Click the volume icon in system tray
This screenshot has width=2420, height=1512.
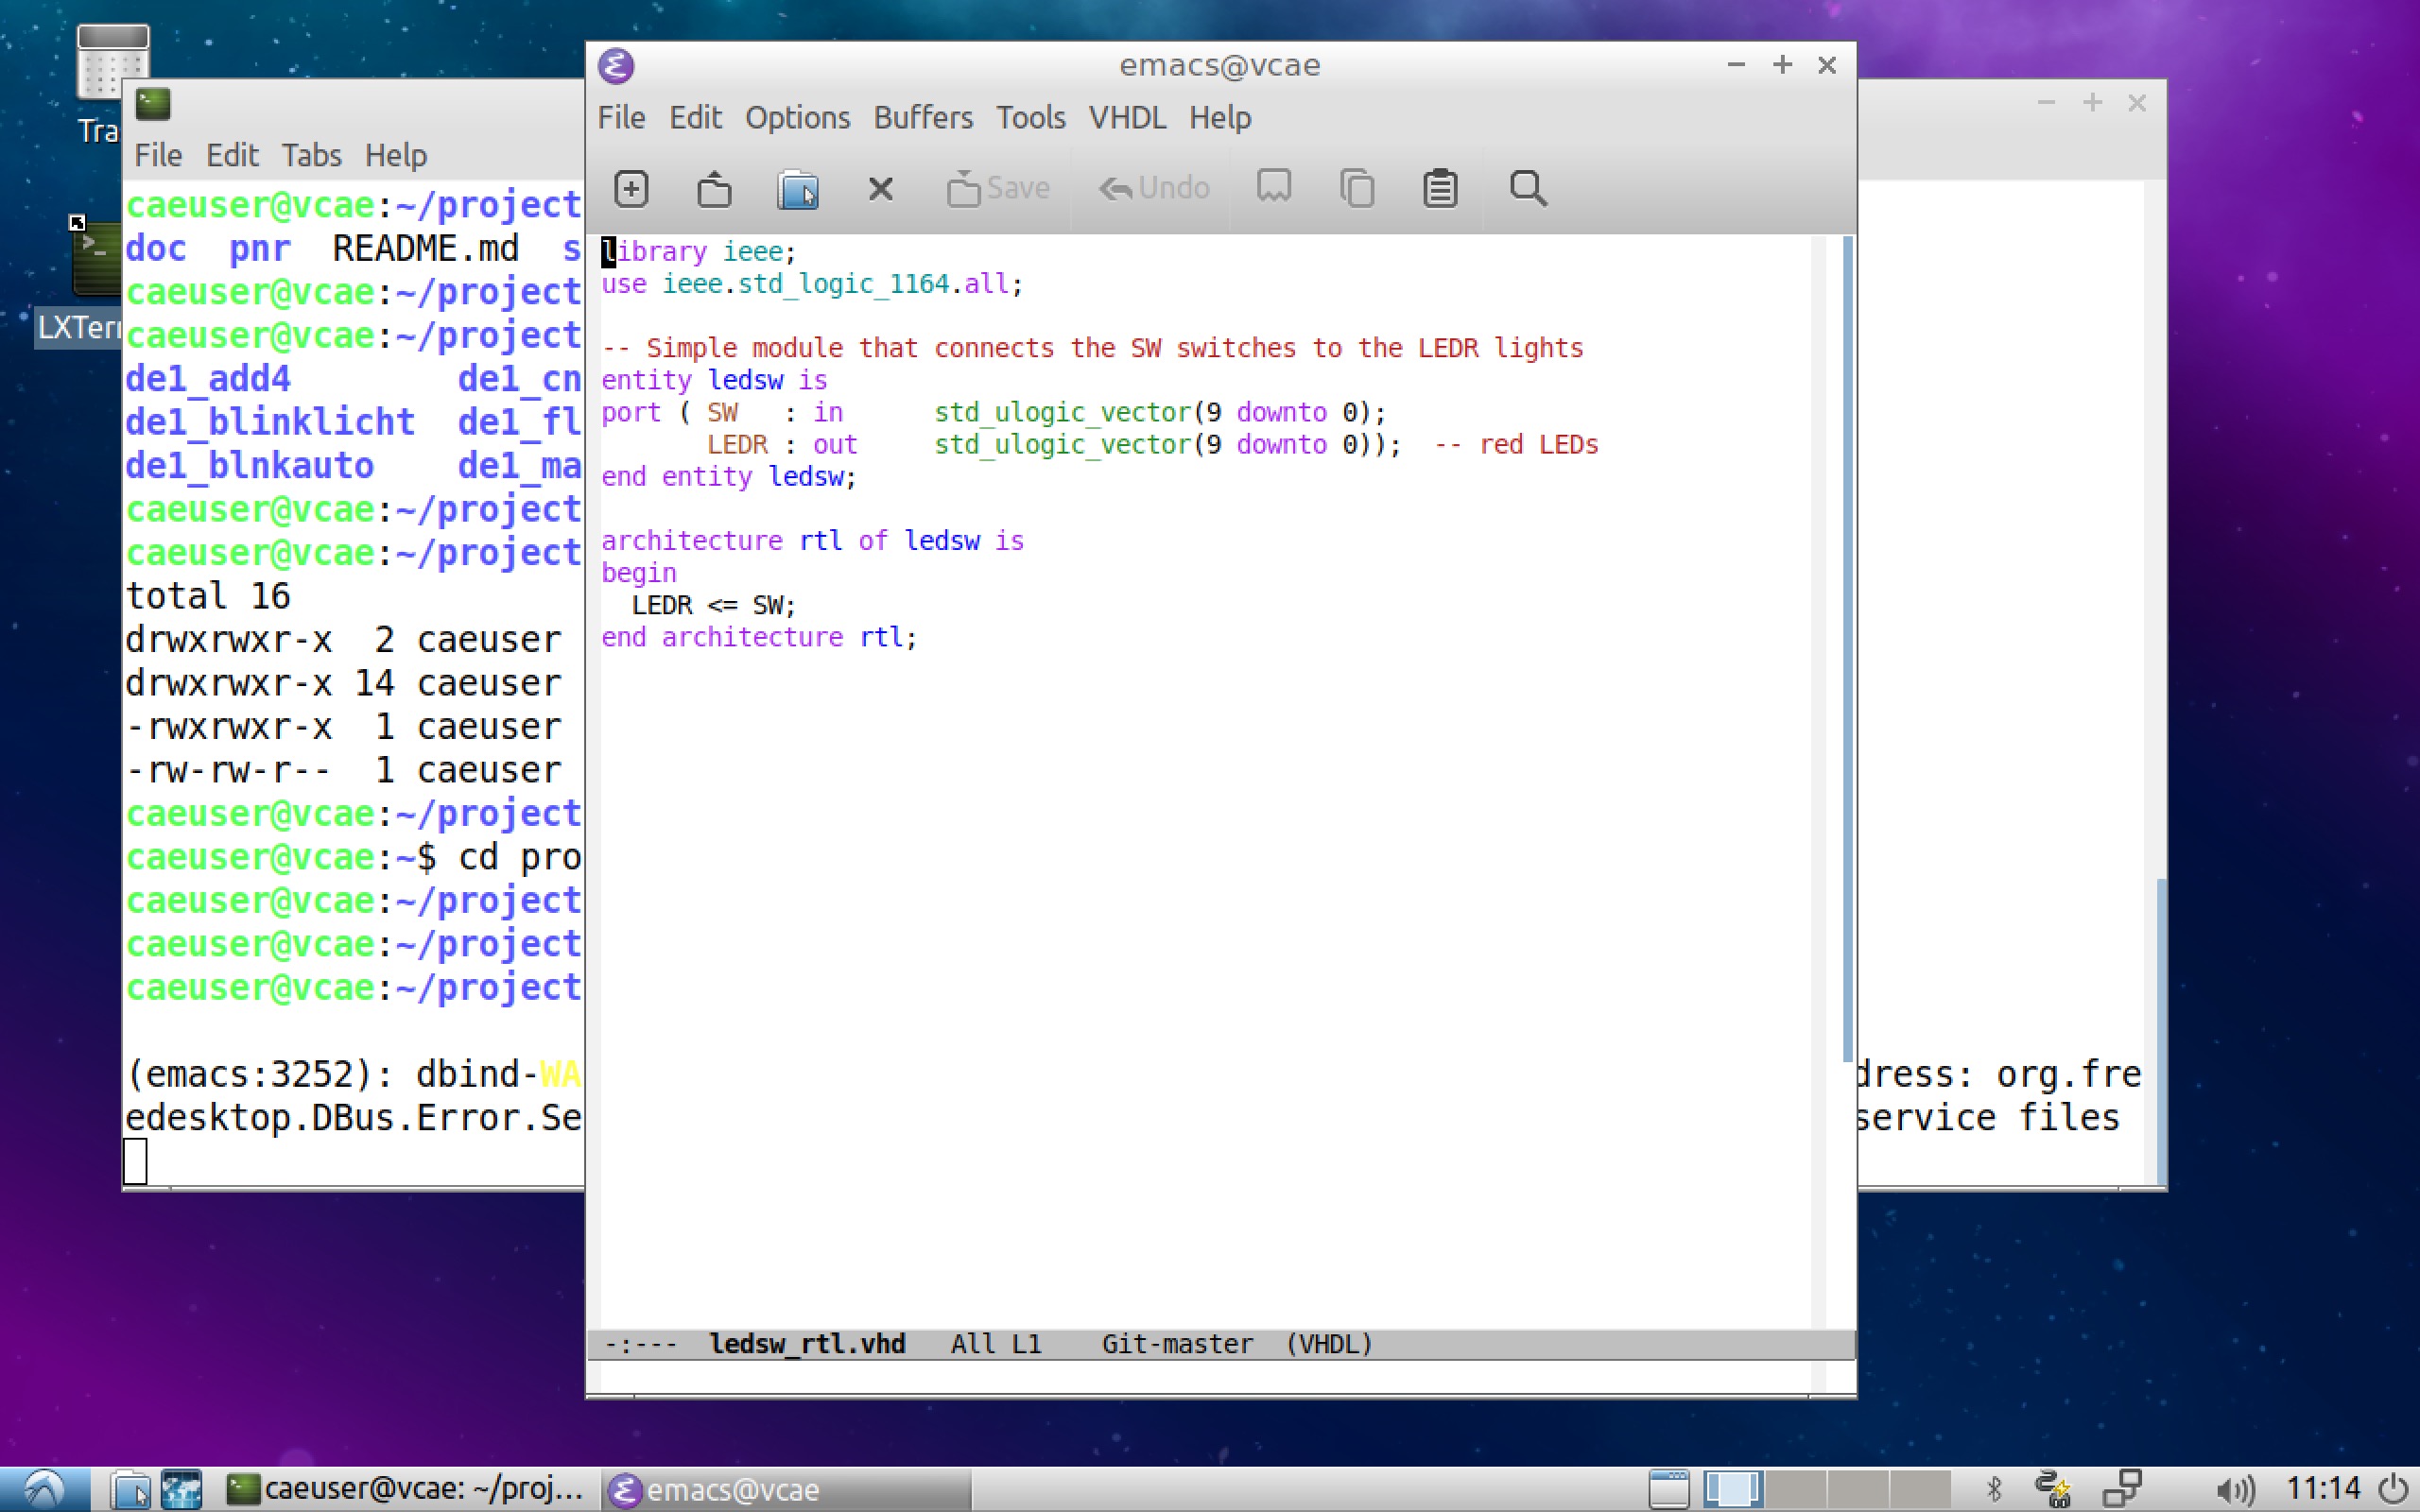click(x=2234, y=1490)
